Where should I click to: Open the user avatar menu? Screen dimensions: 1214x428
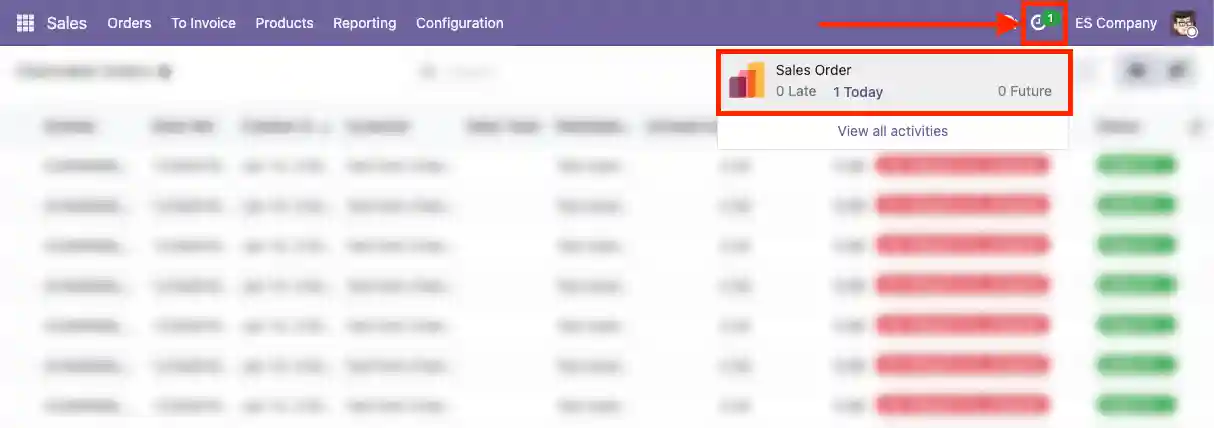coord(1185,23)
